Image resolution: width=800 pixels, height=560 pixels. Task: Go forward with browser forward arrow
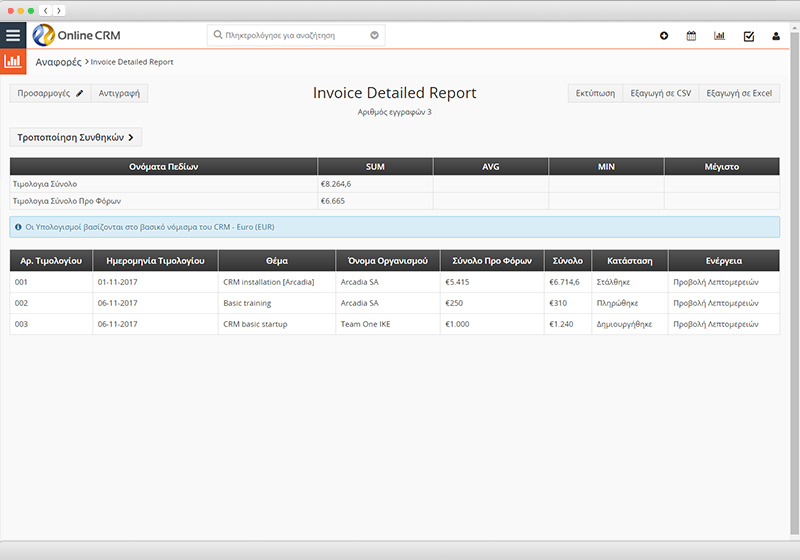click(59, 10)
